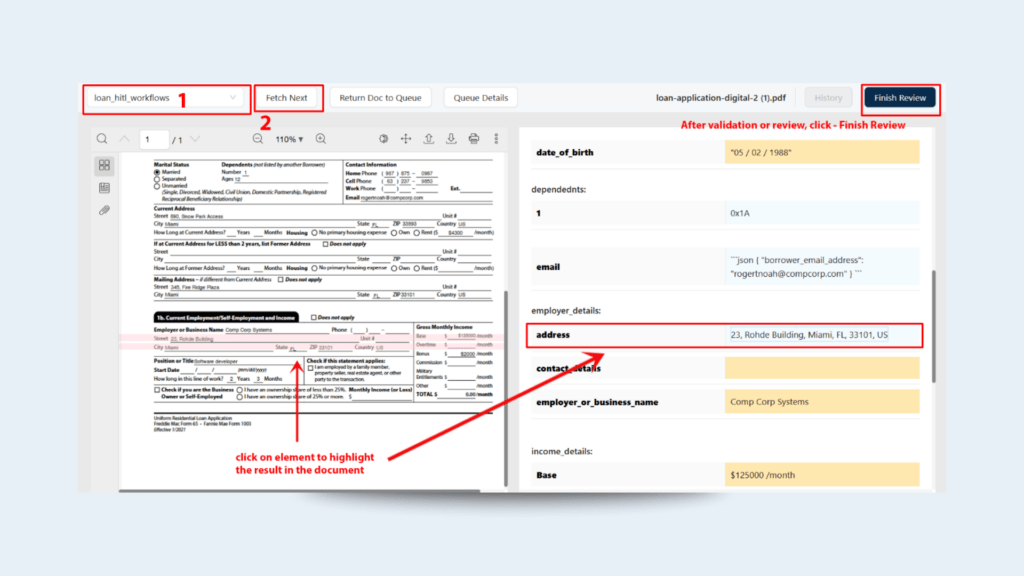The width and height of the screenshot is (1024, 576).
Task: Click the employer address value field
Action: (x=820, y=335)
